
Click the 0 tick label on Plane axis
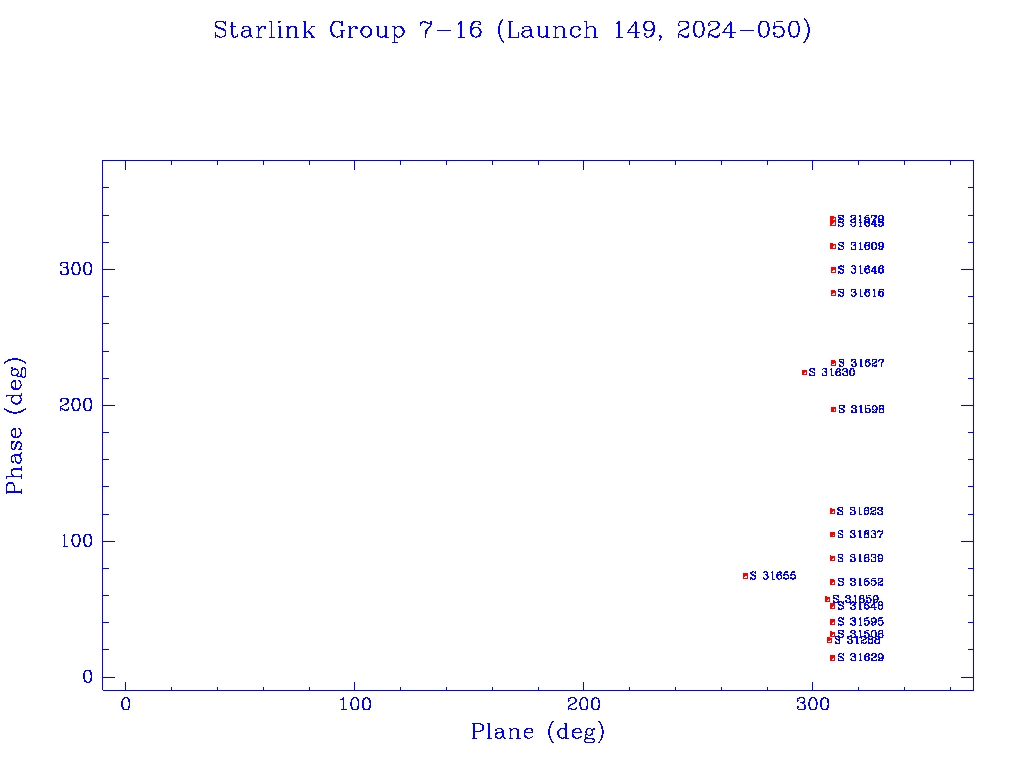[125, 704]
